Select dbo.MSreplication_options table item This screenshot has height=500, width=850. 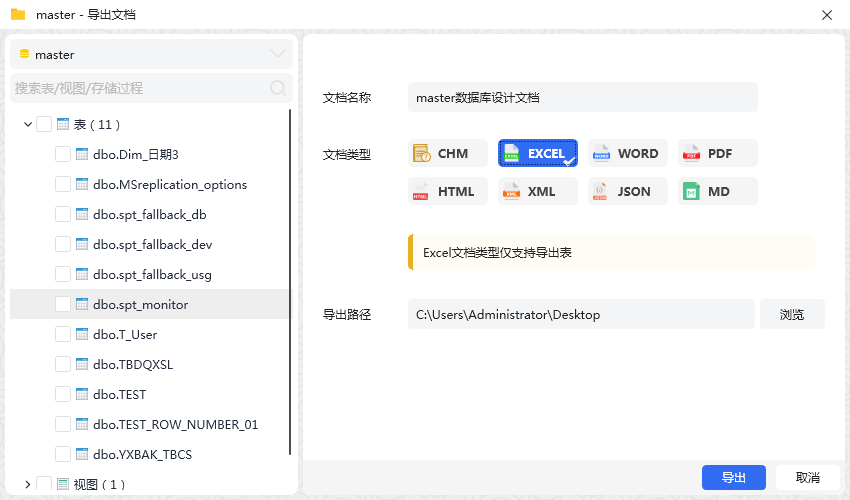(170, 184)
